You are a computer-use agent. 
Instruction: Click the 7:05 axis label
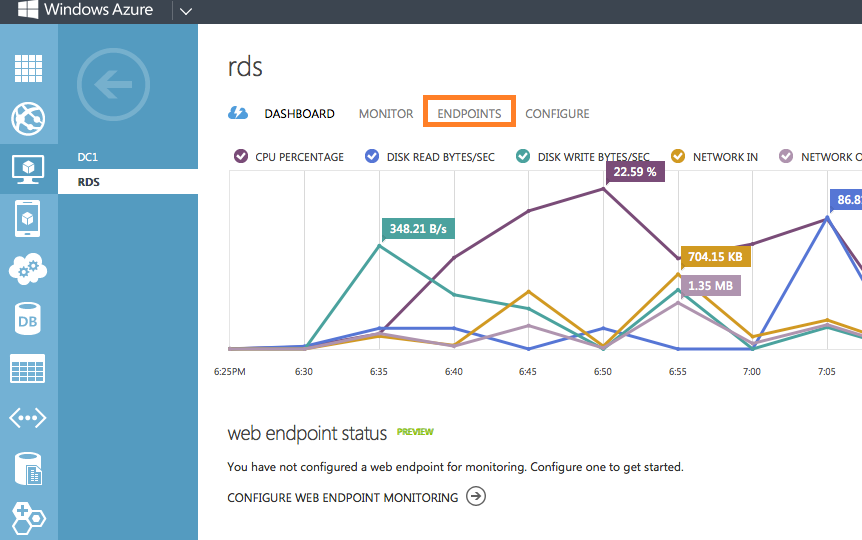coord(827,372)
